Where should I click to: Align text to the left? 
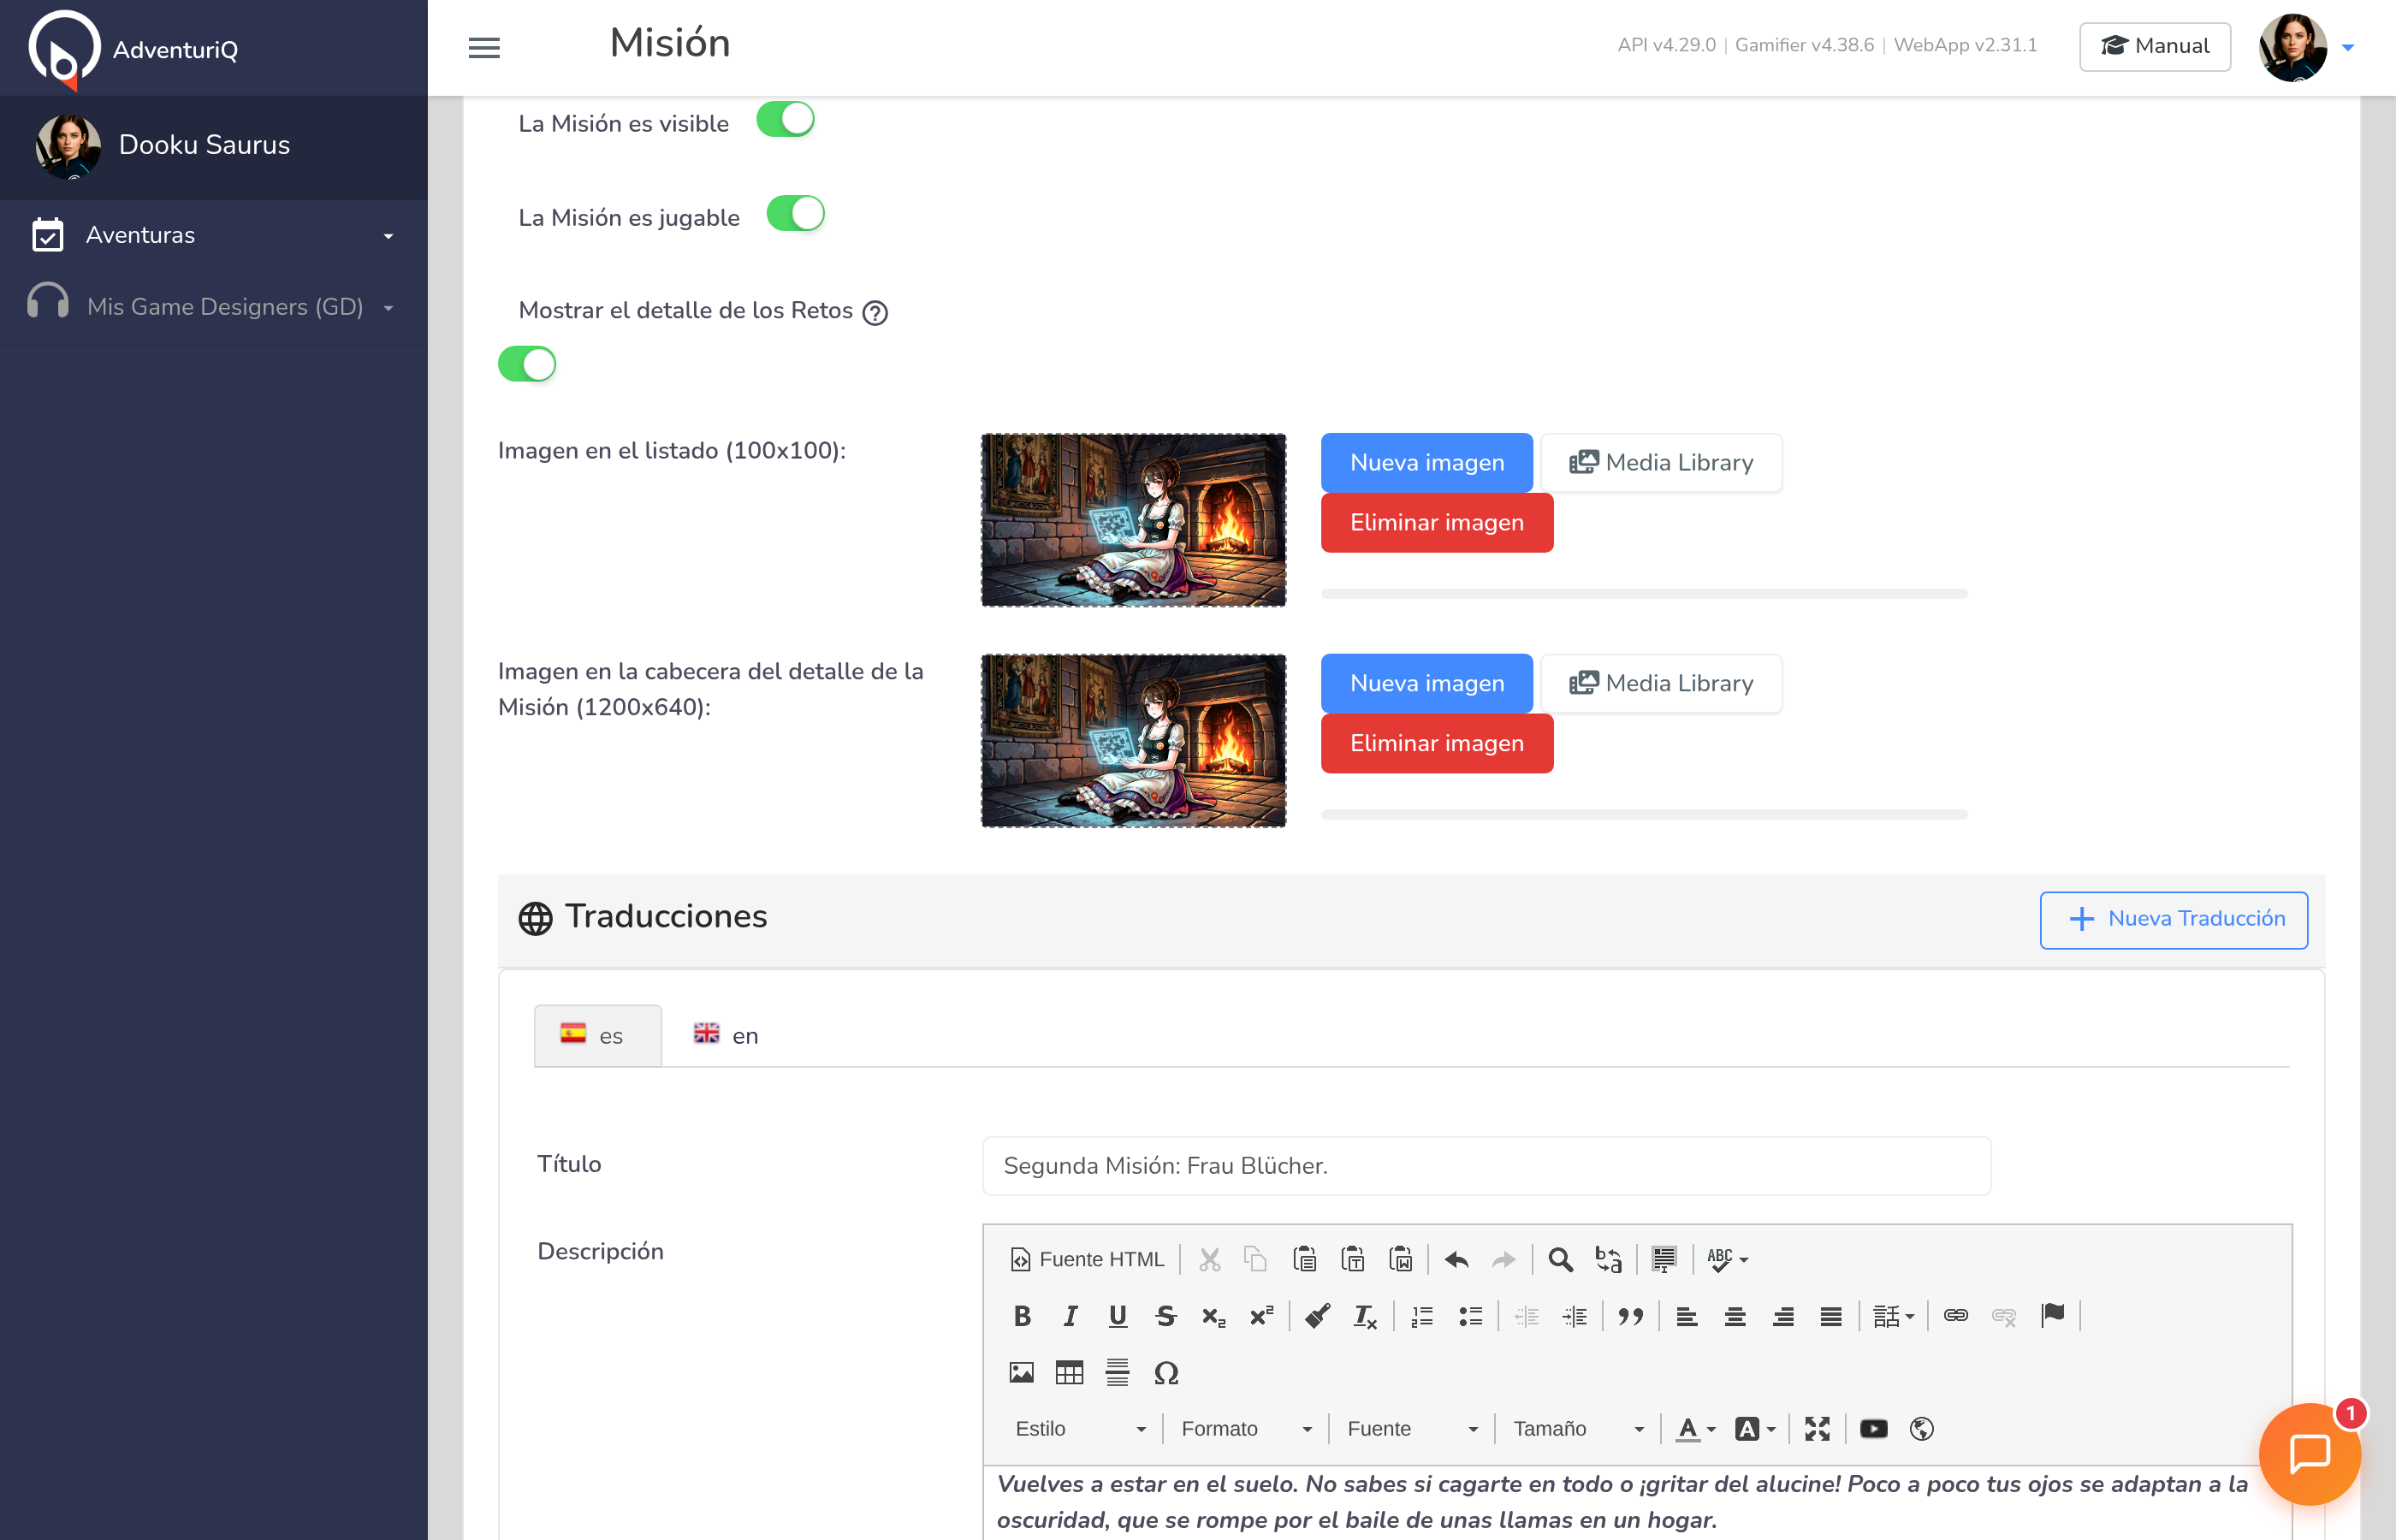(x=1687, y=1316)
